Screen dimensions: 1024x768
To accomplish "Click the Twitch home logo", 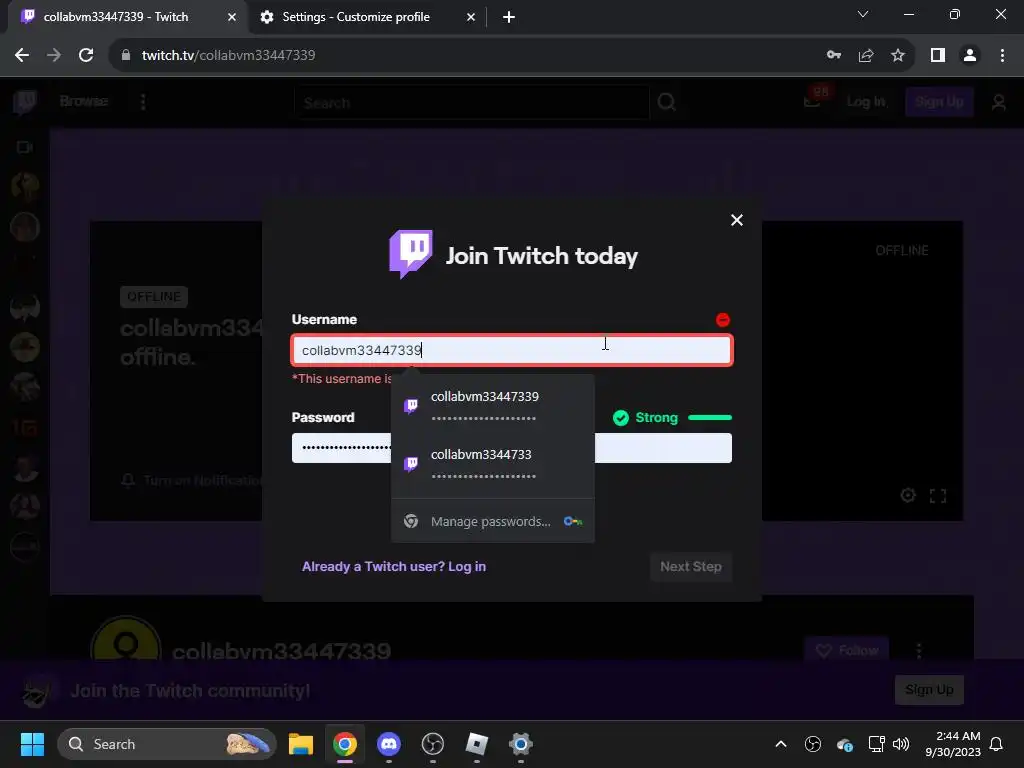I will pyautogui.click(x=25, y=102).
